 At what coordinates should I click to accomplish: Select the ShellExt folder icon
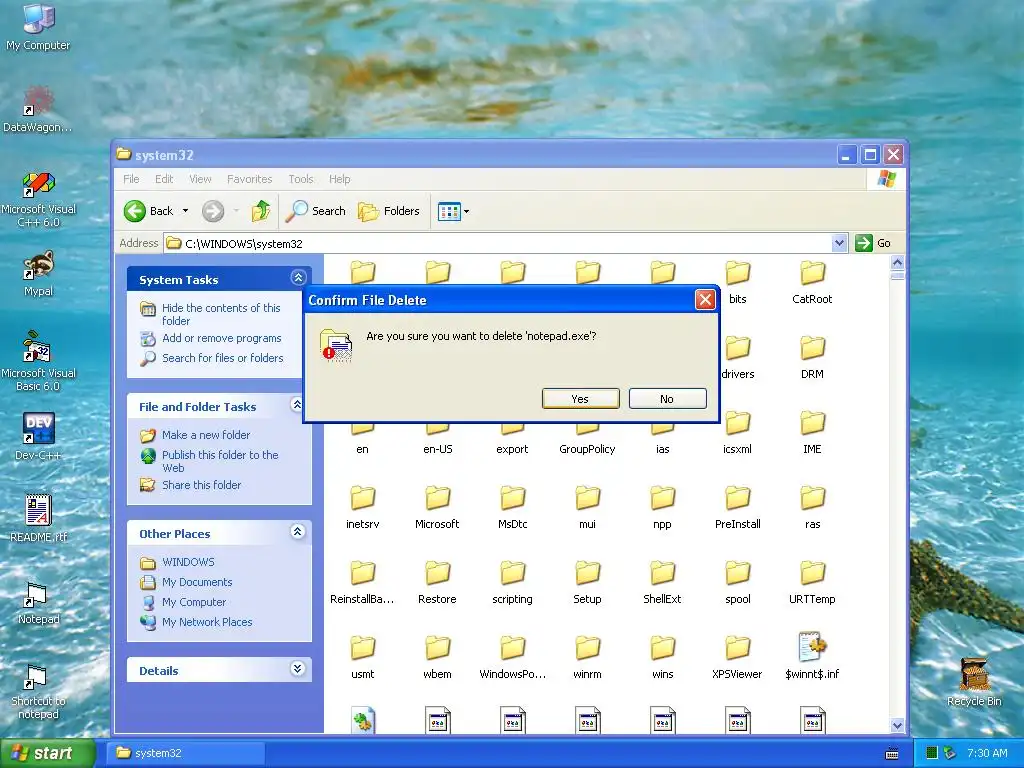tap(662, 573)
